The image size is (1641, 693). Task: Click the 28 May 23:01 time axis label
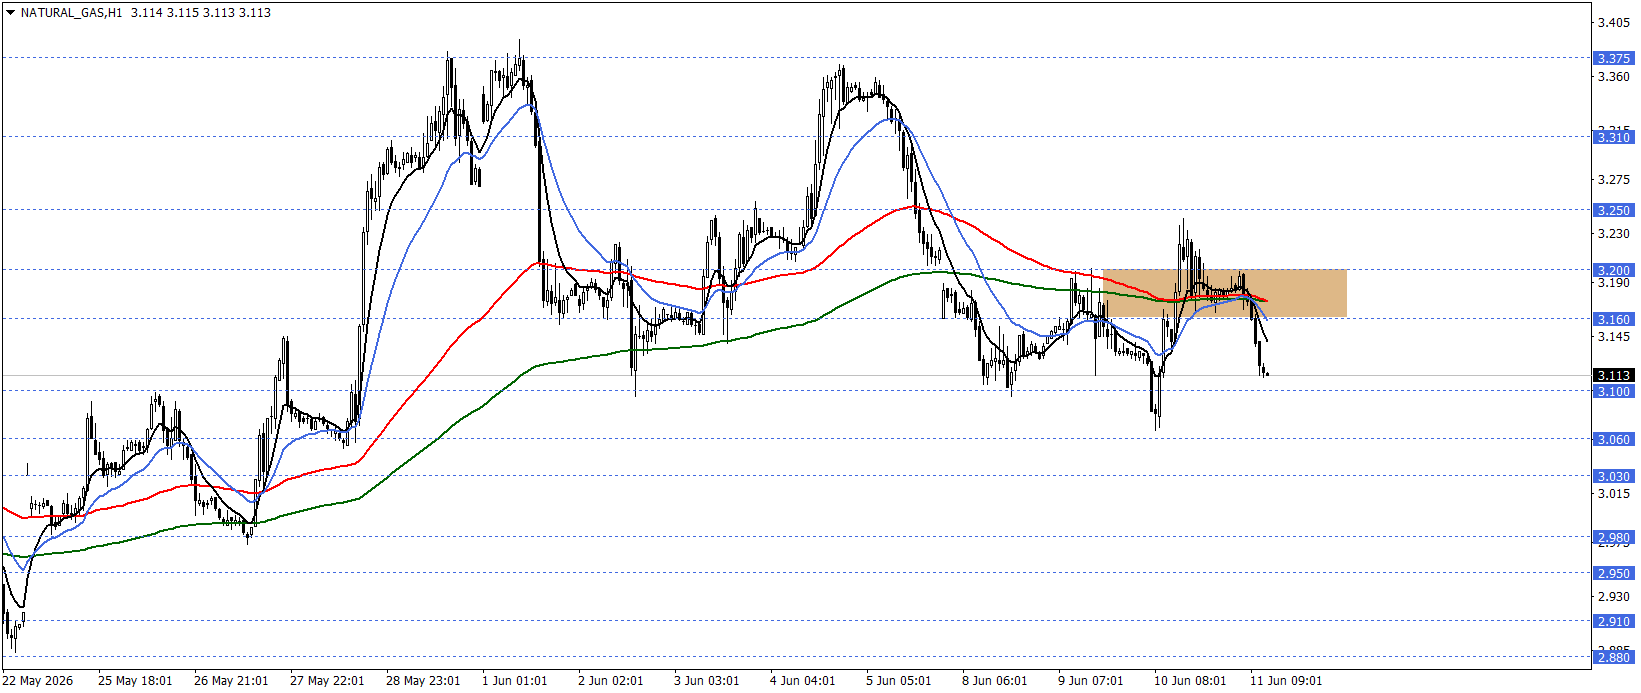coord(423,681)
